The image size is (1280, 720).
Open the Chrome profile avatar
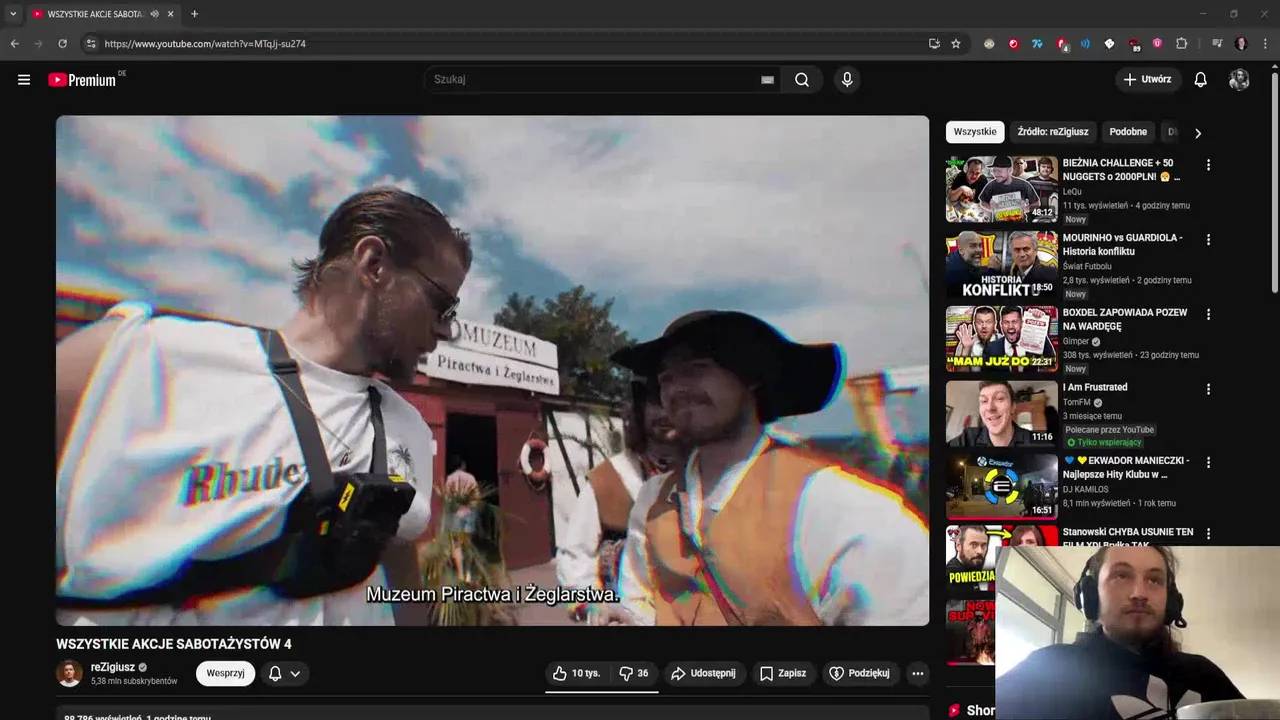tap(1241, 44)
